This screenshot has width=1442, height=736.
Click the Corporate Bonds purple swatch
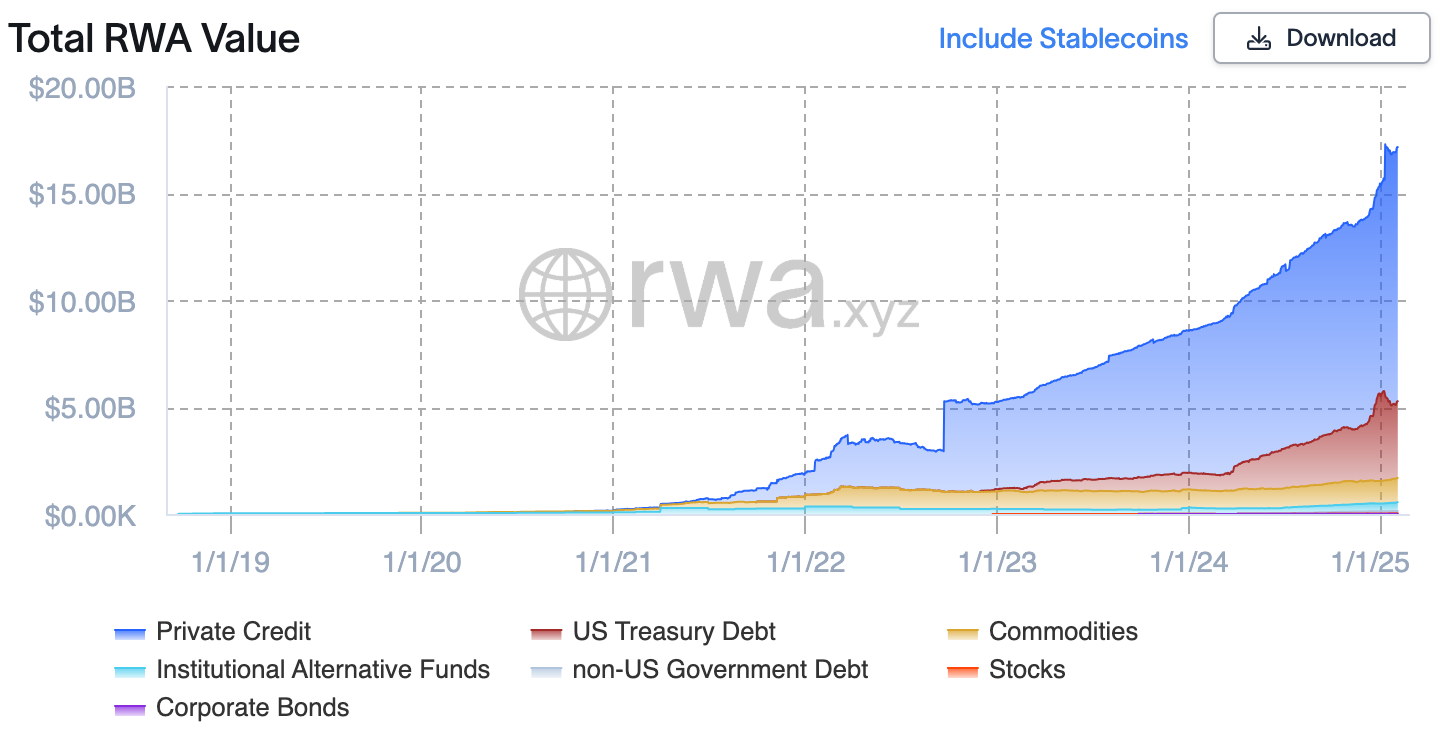(x=131, y=709)
